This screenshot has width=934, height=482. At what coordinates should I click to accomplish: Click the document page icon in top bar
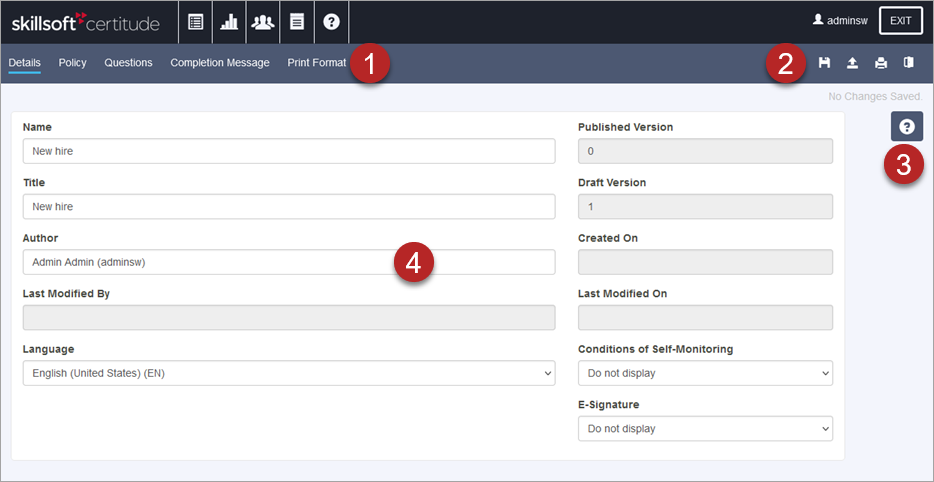point(297,22)
